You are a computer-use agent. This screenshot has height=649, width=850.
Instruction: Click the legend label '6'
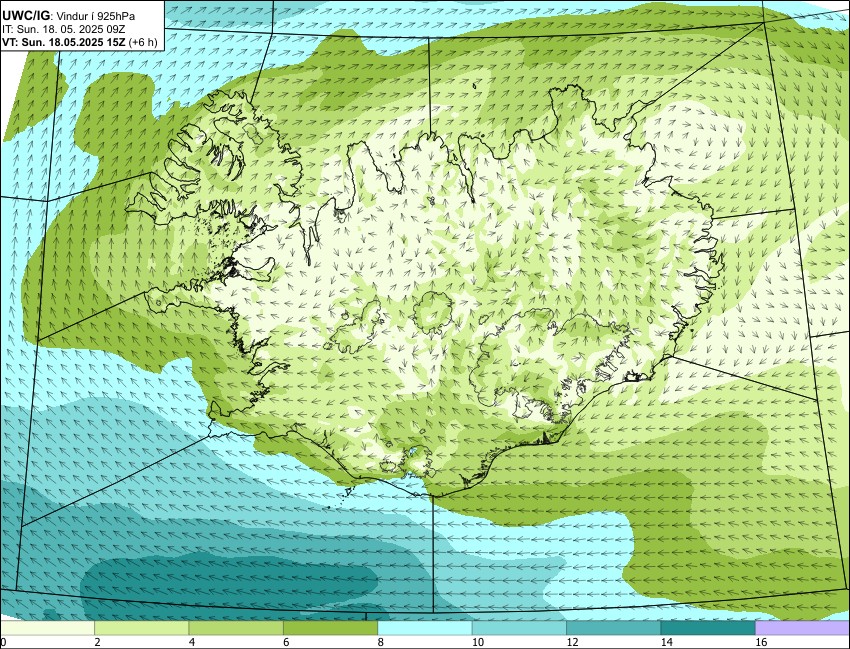pyautogui.click(x=286, y=642)
